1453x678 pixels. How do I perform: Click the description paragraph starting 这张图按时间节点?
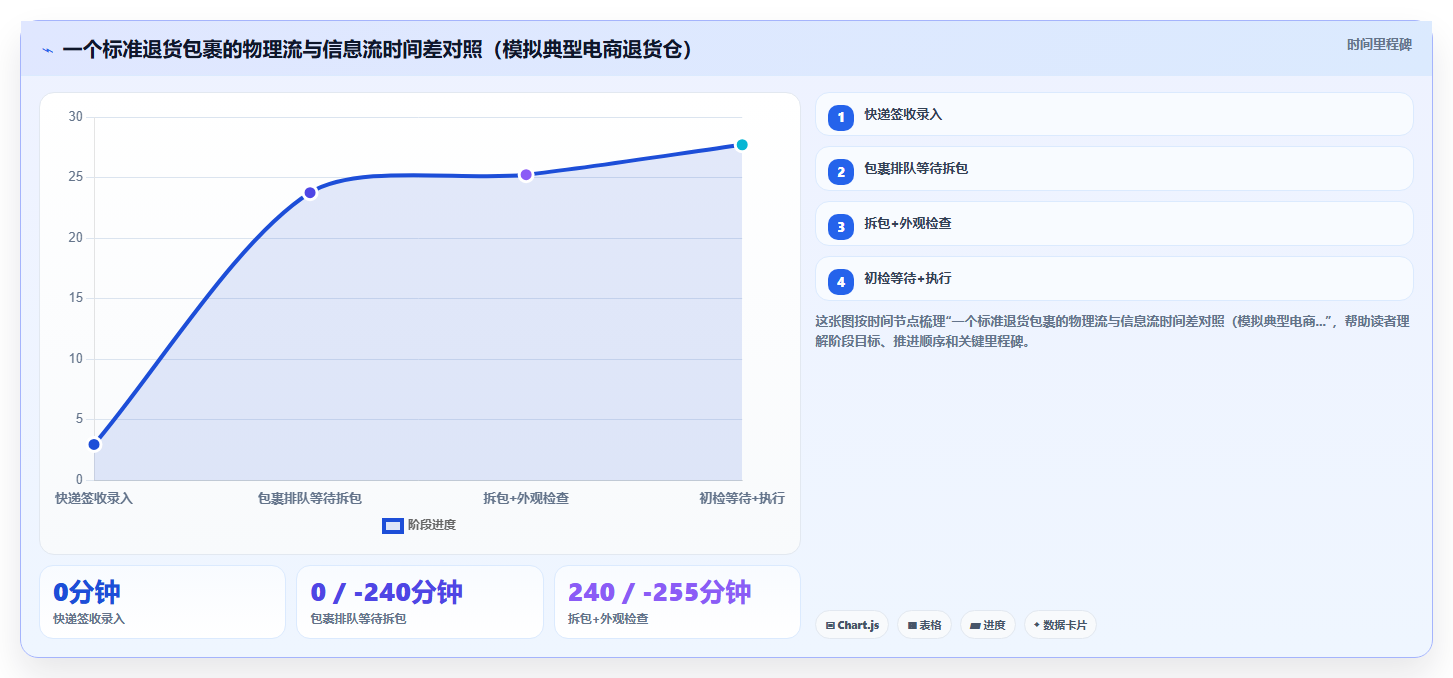pyautogui.click(x=1113, y=331)
